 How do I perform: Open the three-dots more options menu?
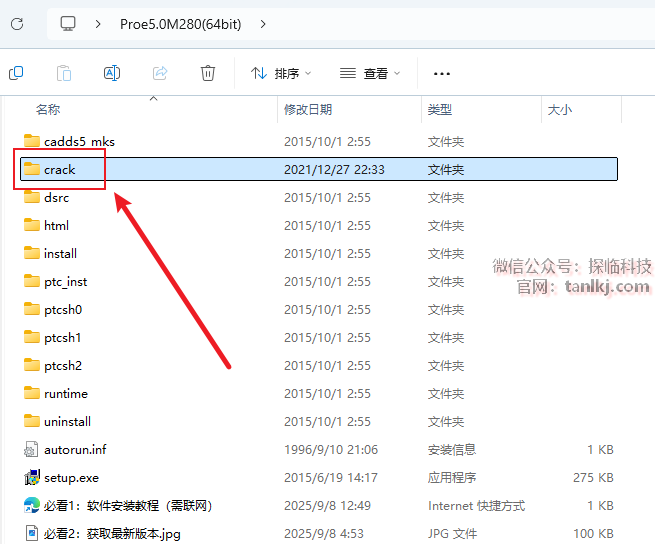pos(441,73)
